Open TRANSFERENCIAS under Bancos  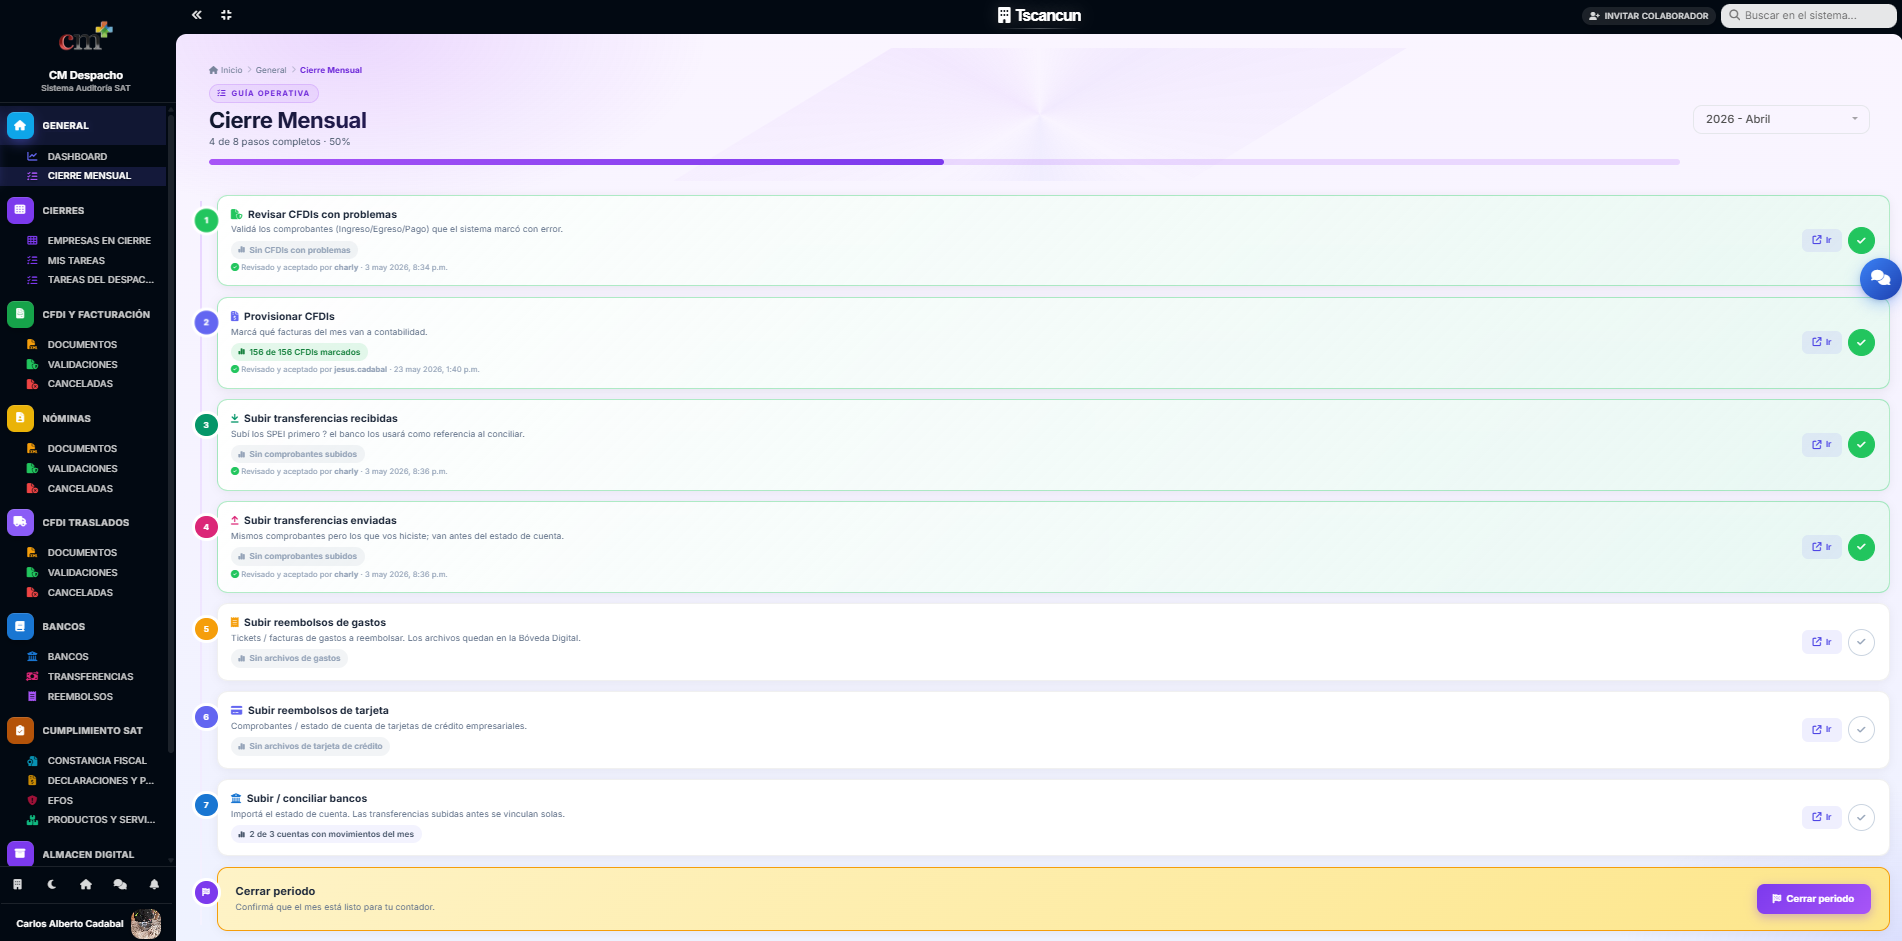point(84,677)
